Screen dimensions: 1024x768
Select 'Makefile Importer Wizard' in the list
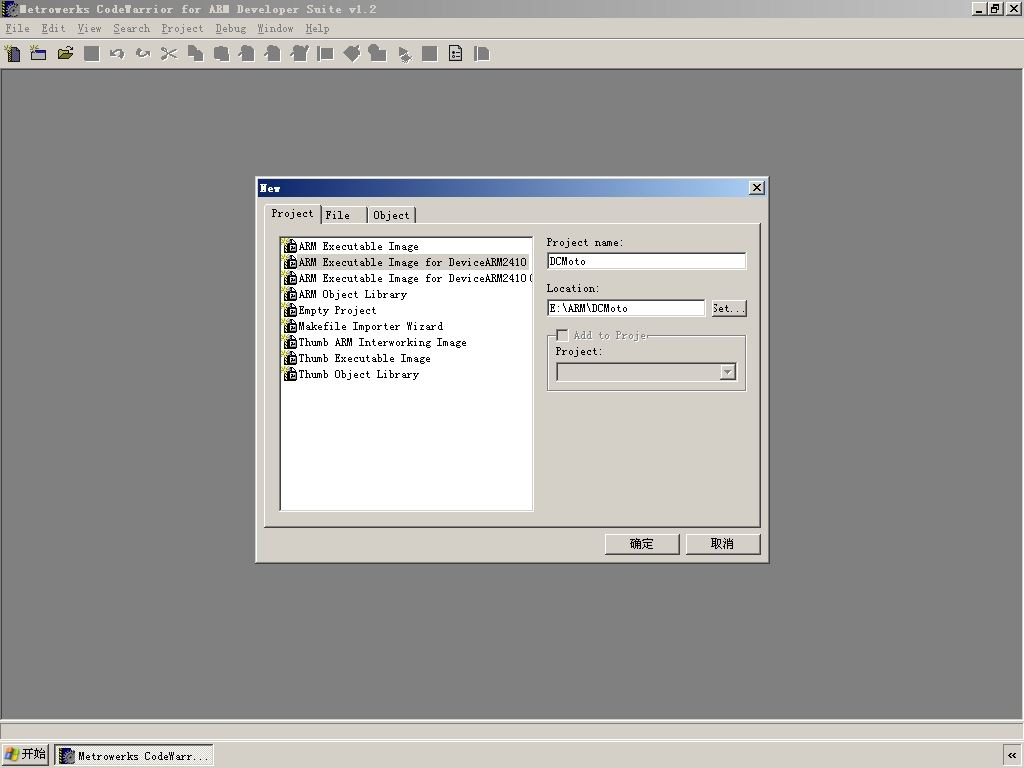[x=370, y=327]
